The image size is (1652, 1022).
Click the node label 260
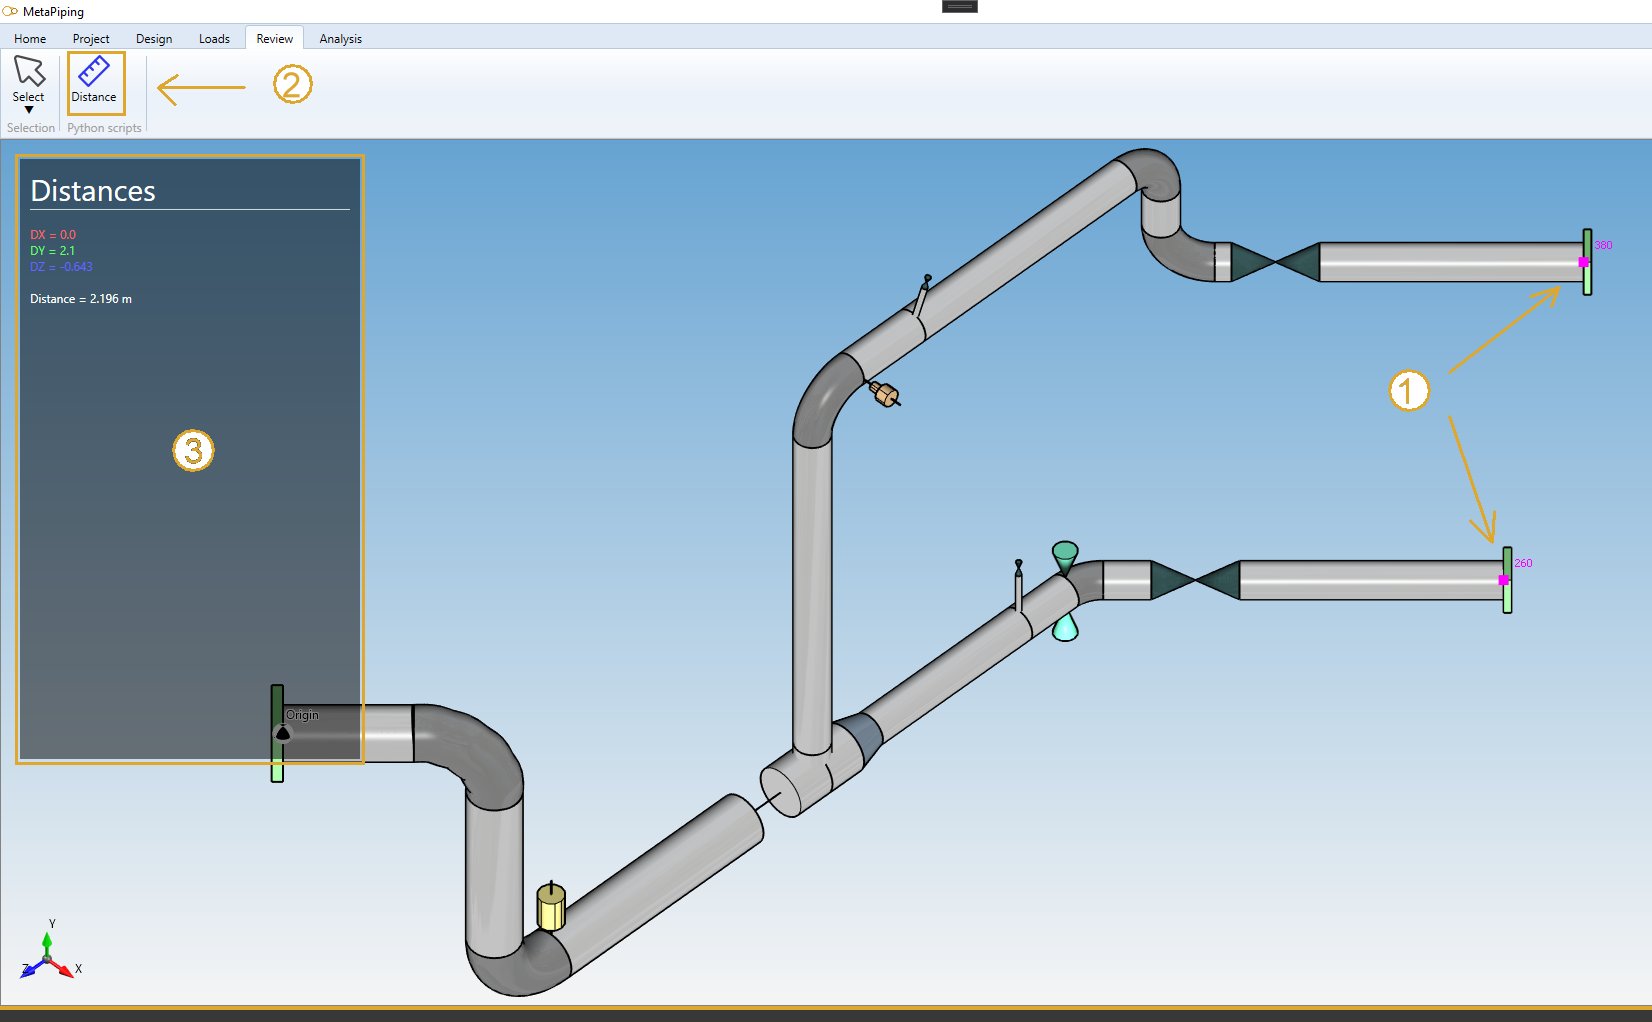coord(1523,563)
